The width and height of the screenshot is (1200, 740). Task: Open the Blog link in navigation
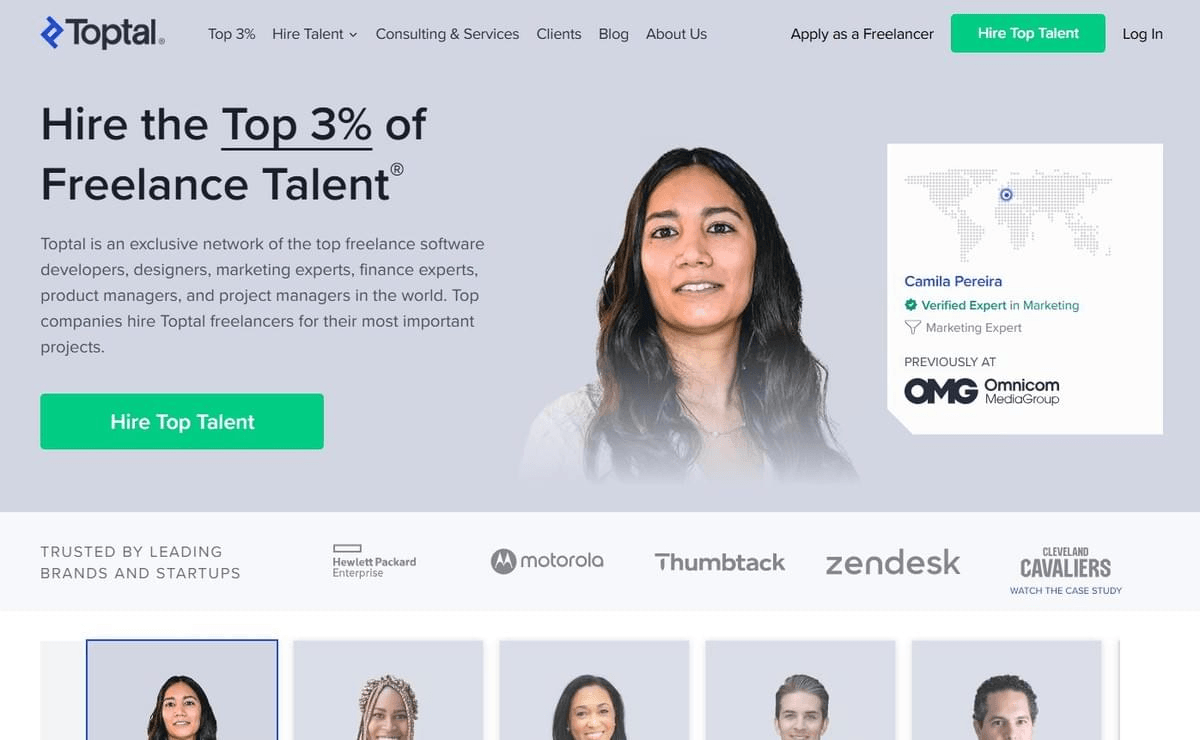pos(613,34)
